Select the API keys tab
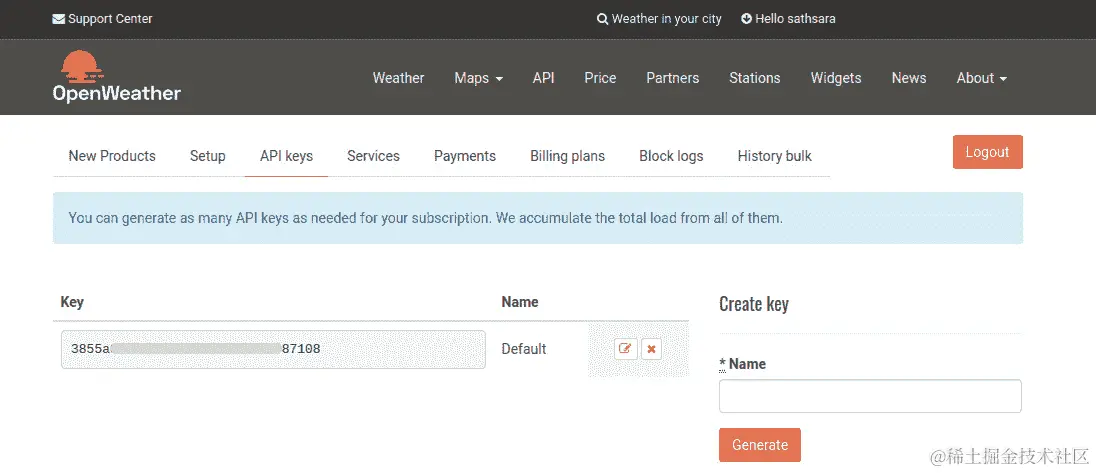This screenshot has height=473, width=1096. click(287, 156)
